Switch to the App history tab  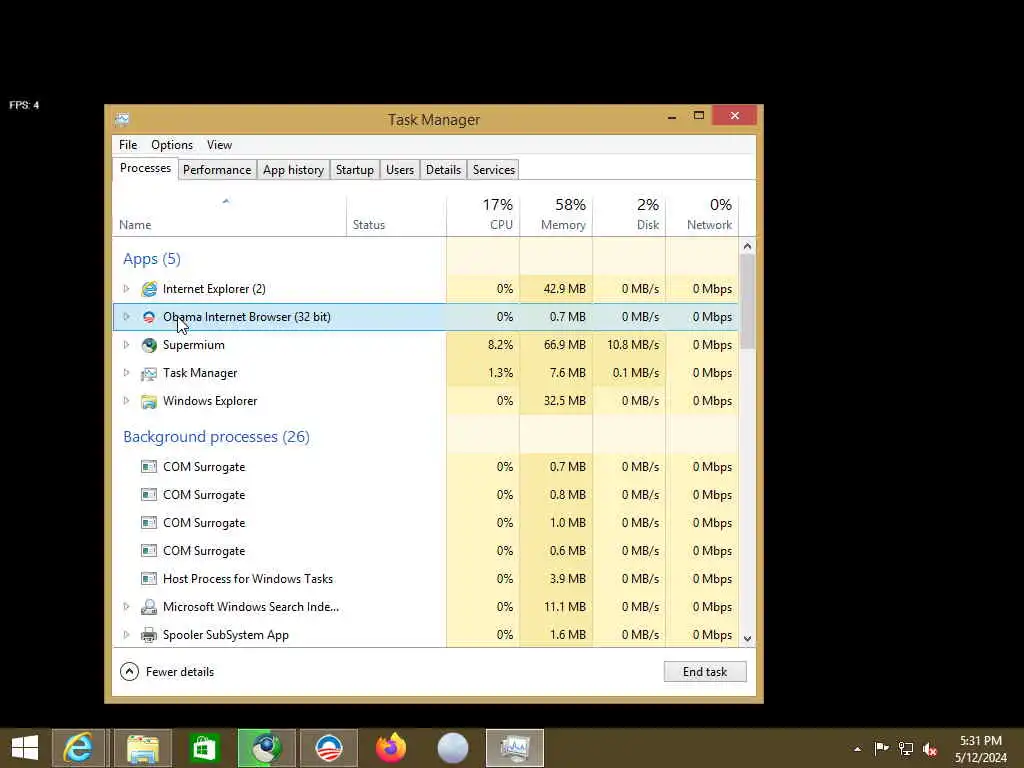pos(293,170)
